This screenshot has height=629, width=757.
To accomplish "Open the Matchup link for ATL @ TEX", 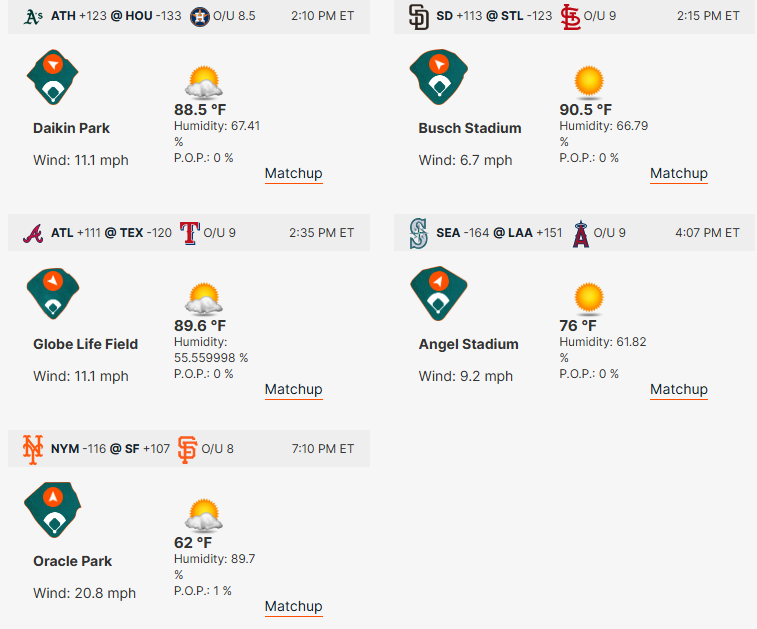I will [x=293, y=389].
